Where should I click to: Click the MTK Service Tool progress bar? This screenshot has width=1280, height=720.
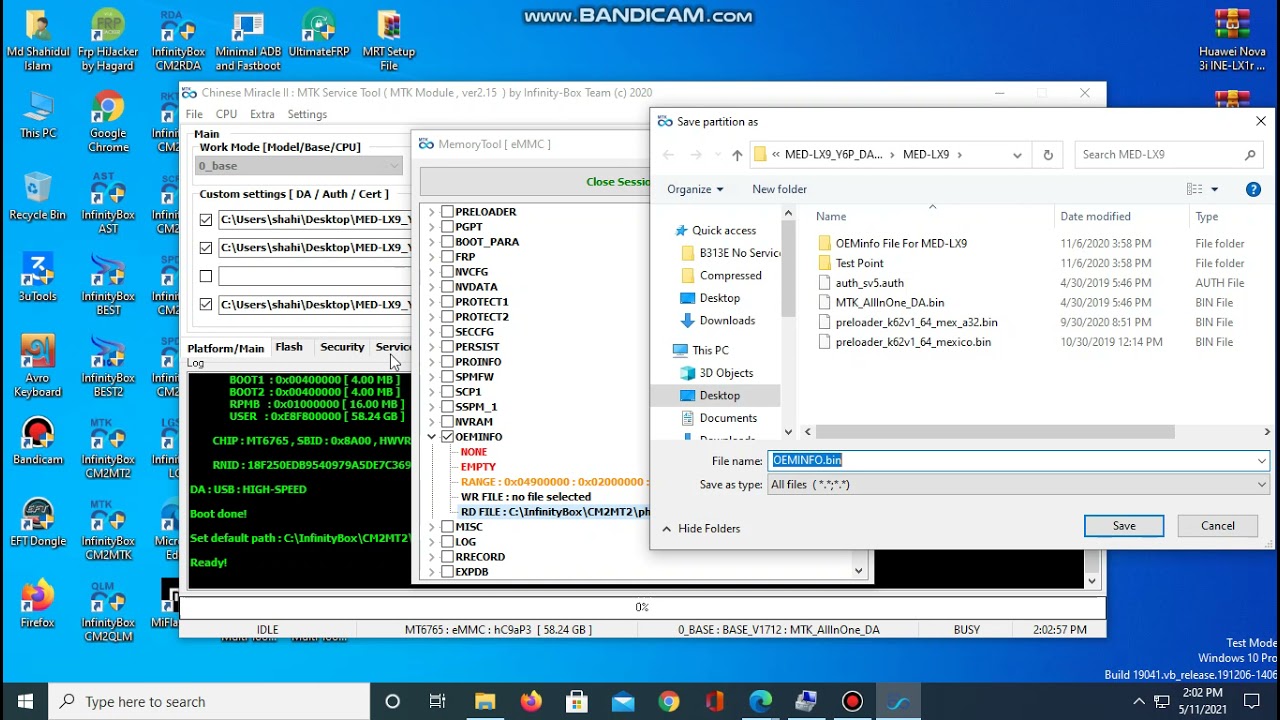tap(642, 607)
